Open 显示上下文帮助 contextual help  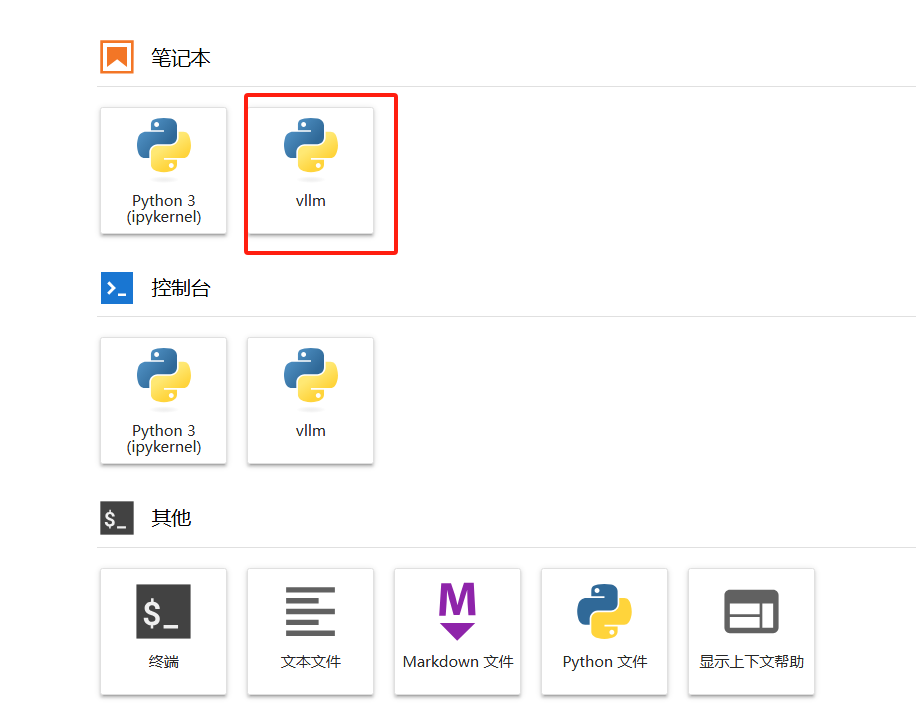[751, 631]
